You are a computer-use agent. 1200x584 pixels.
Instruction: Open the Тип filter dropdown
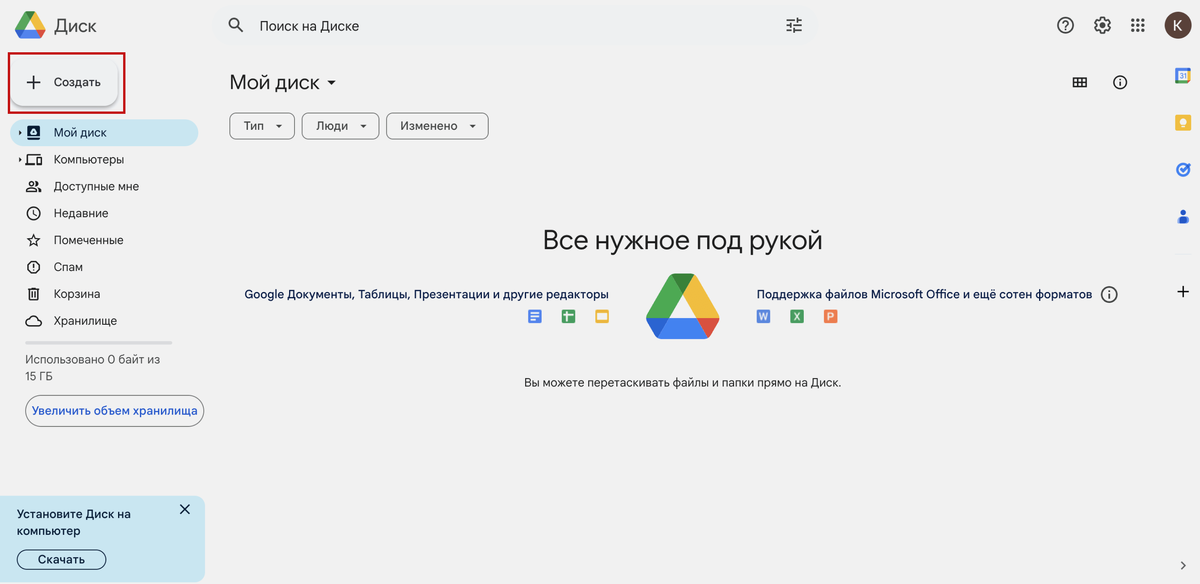pyautogui.click(x=262, y=126)
